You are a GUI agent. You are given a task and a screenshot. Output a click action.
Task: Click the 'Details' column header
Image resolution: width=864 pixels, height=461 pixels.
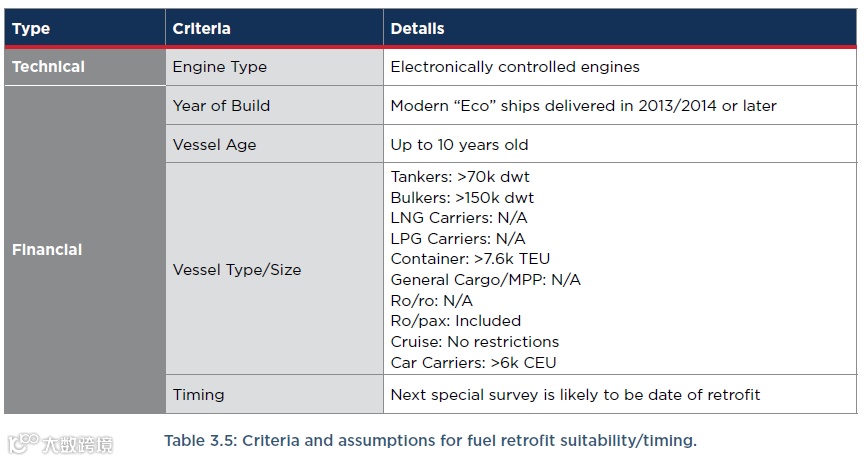pyautogui.click(x=417, y=29)
